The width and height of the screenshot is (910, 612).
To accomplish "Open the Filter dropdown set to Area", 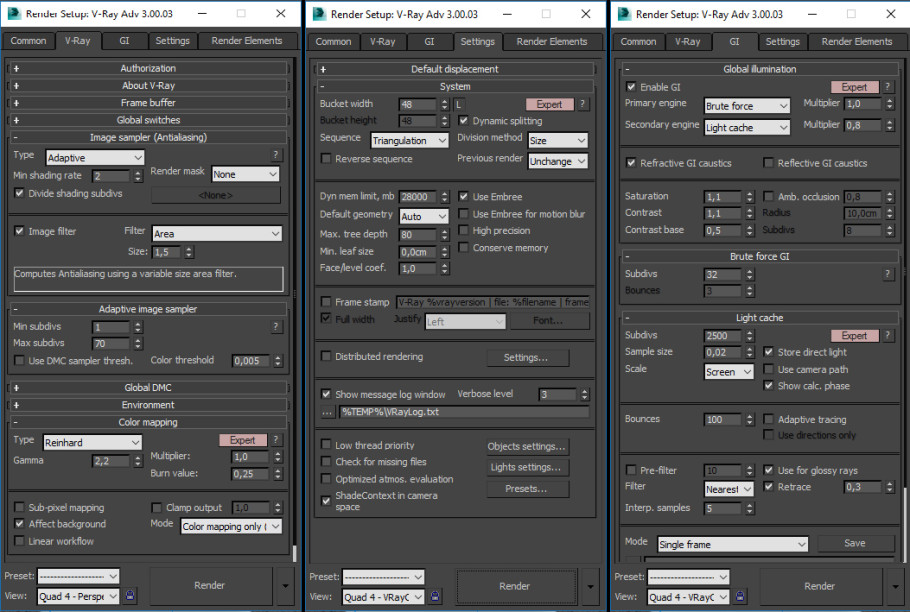I will [217, 234].
